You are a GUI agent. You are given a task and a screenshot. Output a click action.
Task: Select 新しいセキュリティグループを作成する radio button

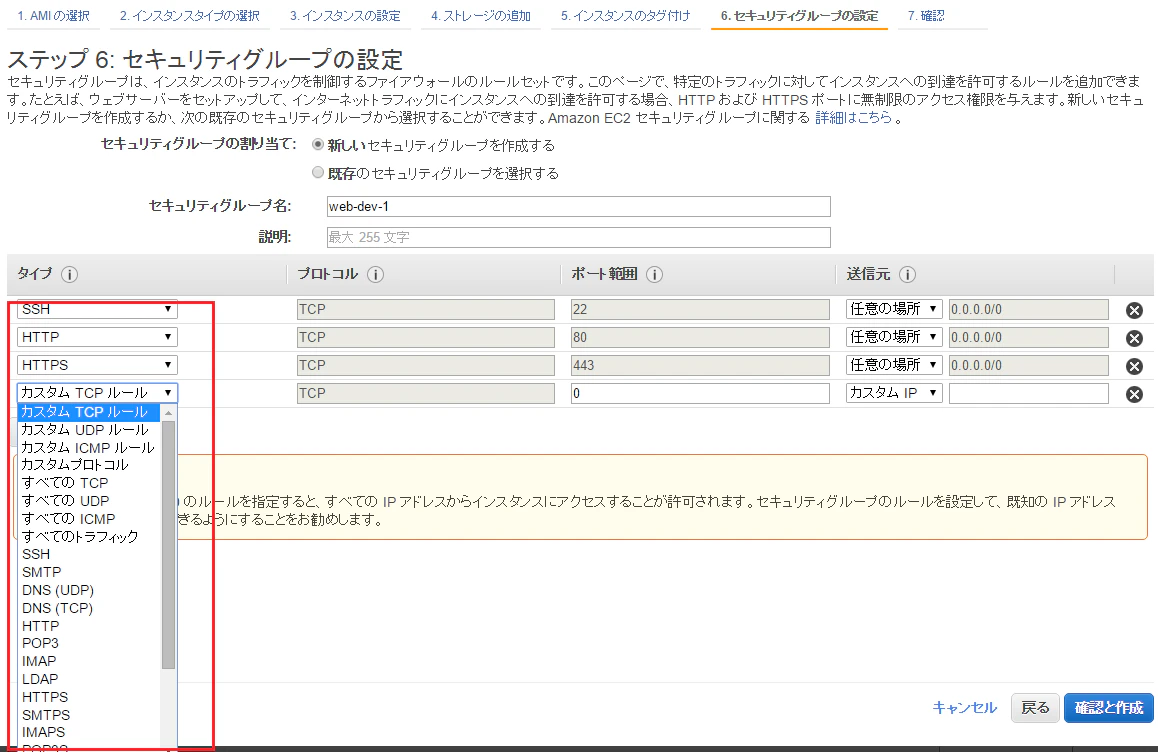coord(318,145)
